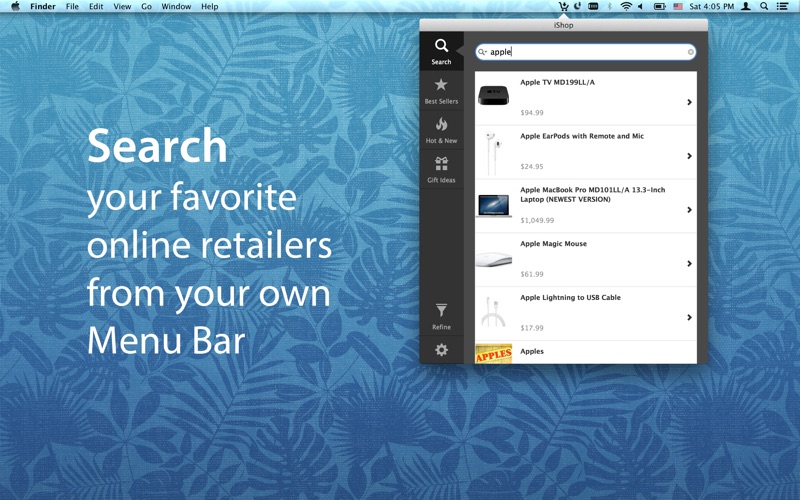Open Spotlight search icon
Viewport: 800px width, 500px height.
tap(764, 6)
